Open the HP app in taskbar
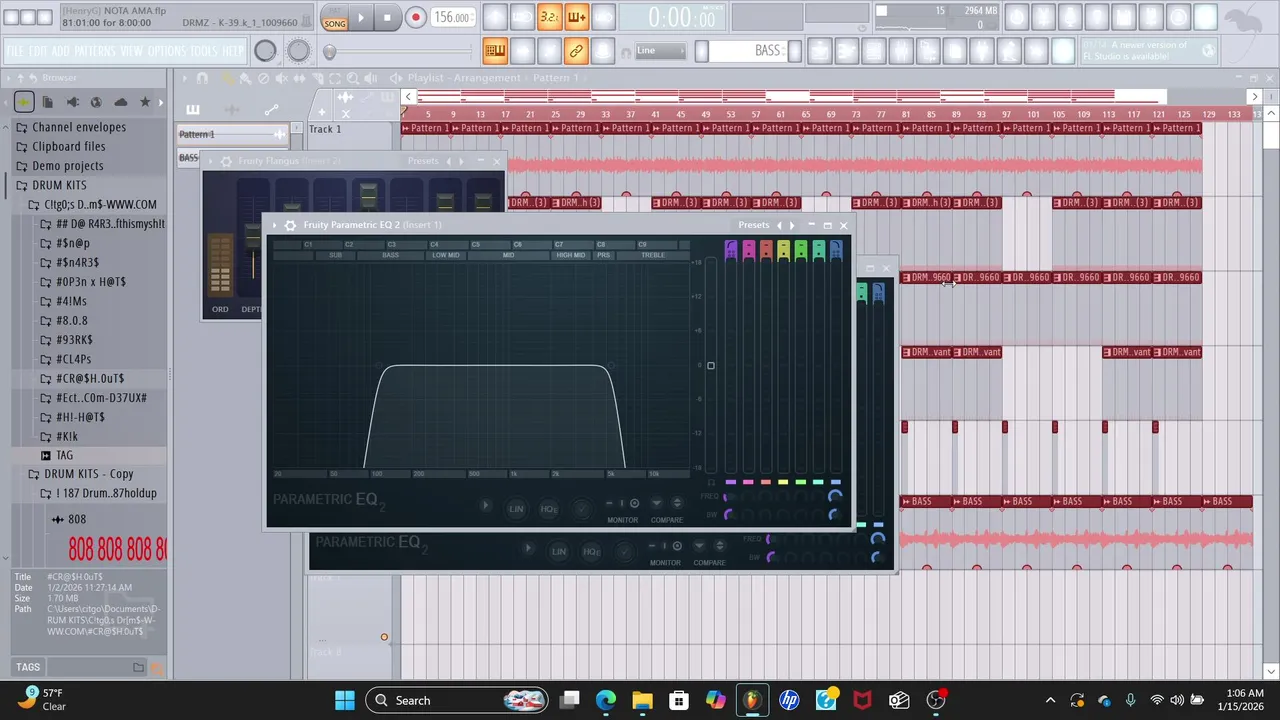 789,700
